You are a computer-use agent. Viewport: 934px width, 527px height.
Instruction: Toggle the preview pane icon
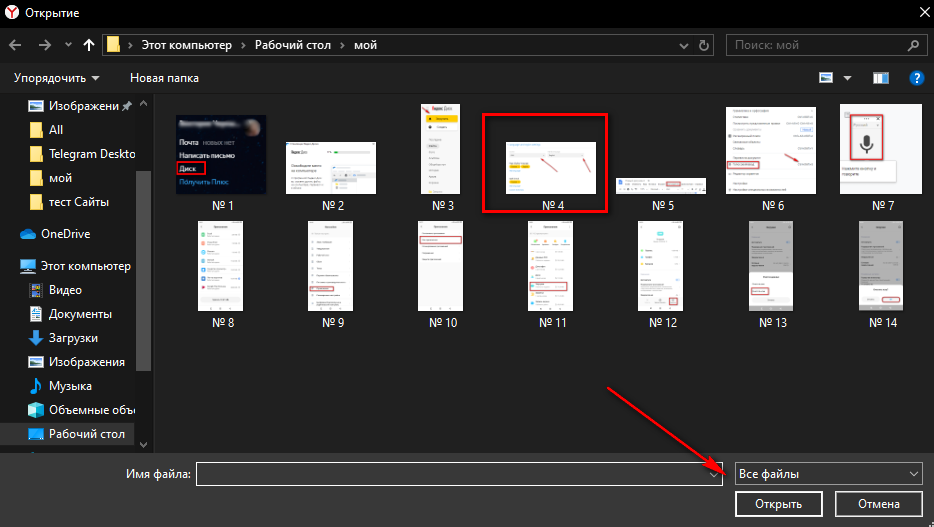point(880,78)
